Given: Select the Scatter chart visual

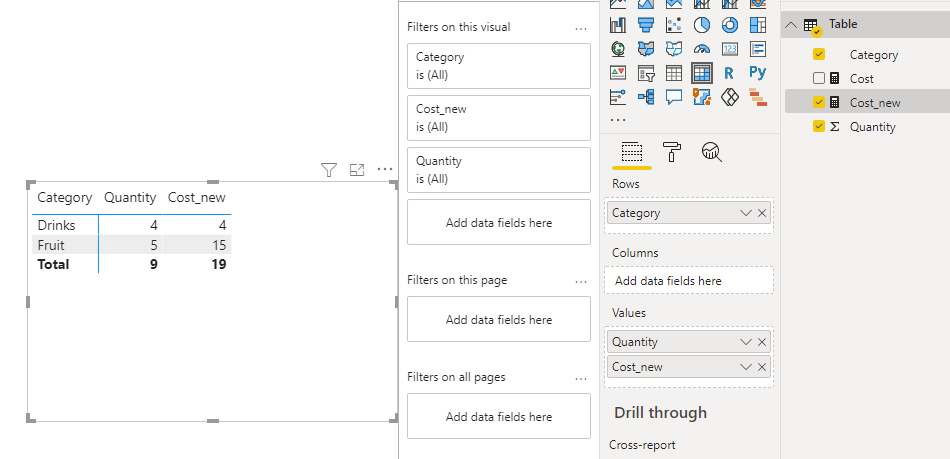Looking at the screenshot, I should click(674, 25).
